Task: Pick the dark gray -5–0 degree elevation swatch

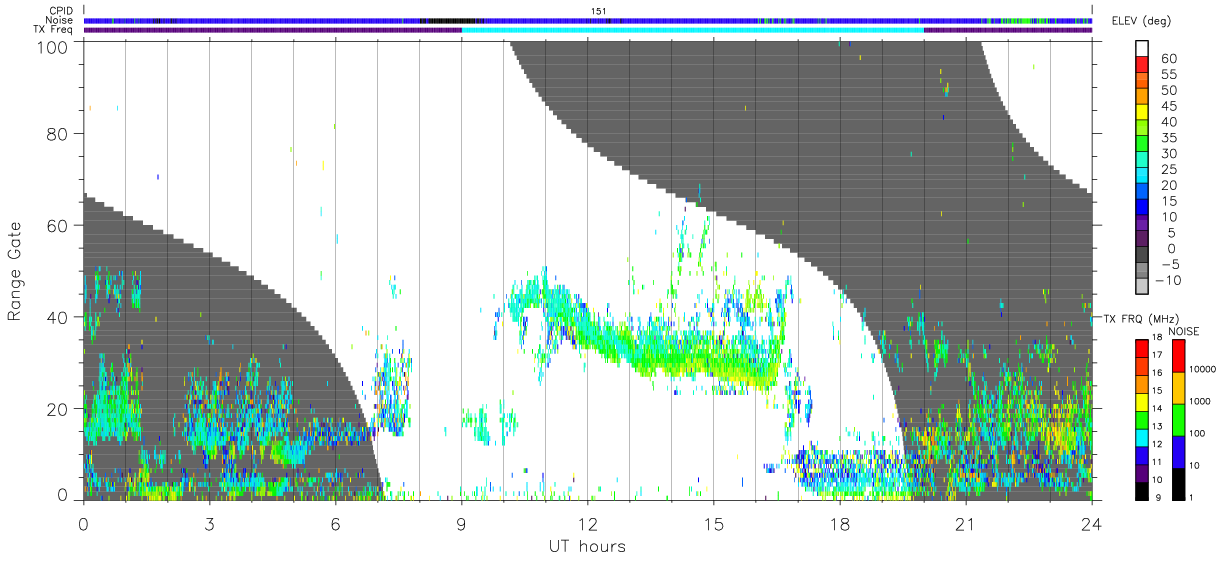Action: pos(1143,256)
